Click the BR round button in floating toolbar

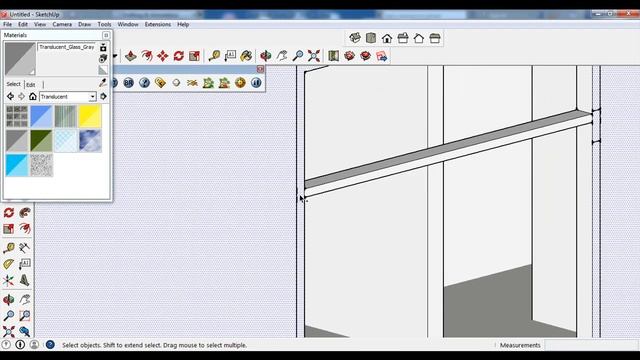pyautogui.click(x=128, y=83)
